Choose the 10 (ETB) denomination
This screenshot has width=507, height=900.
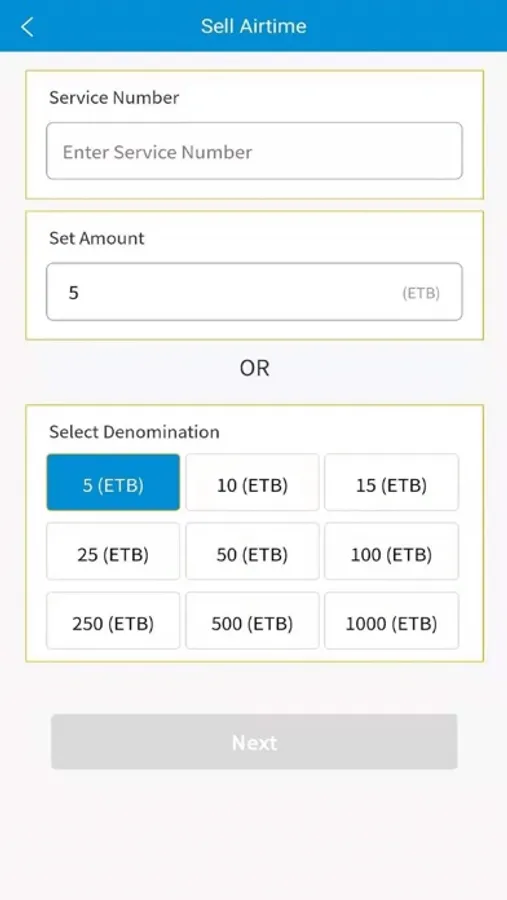252,482
